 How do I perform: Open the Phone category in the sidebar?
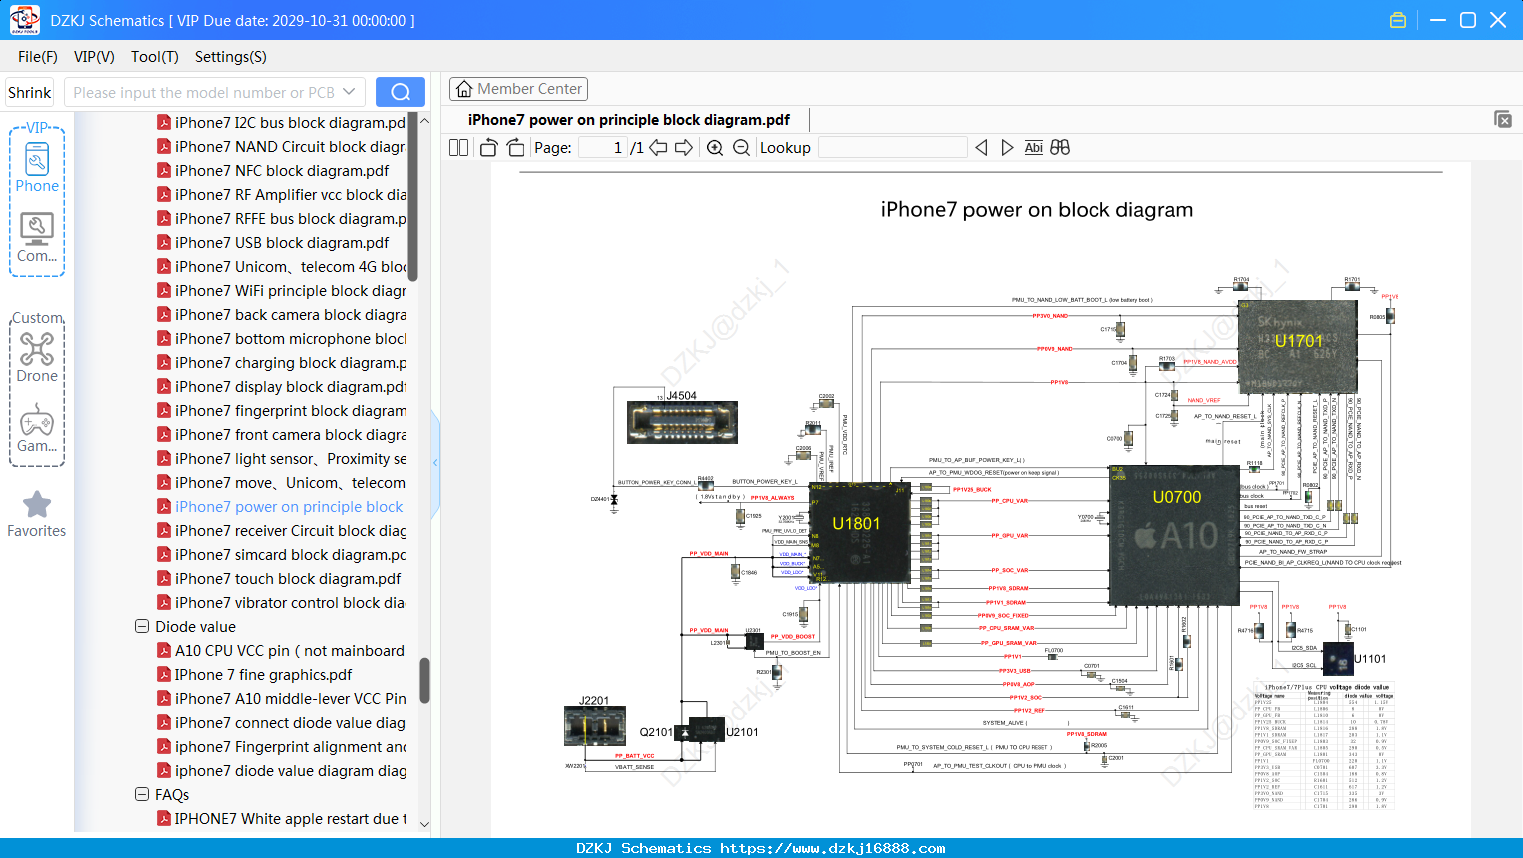click(37, 166)
